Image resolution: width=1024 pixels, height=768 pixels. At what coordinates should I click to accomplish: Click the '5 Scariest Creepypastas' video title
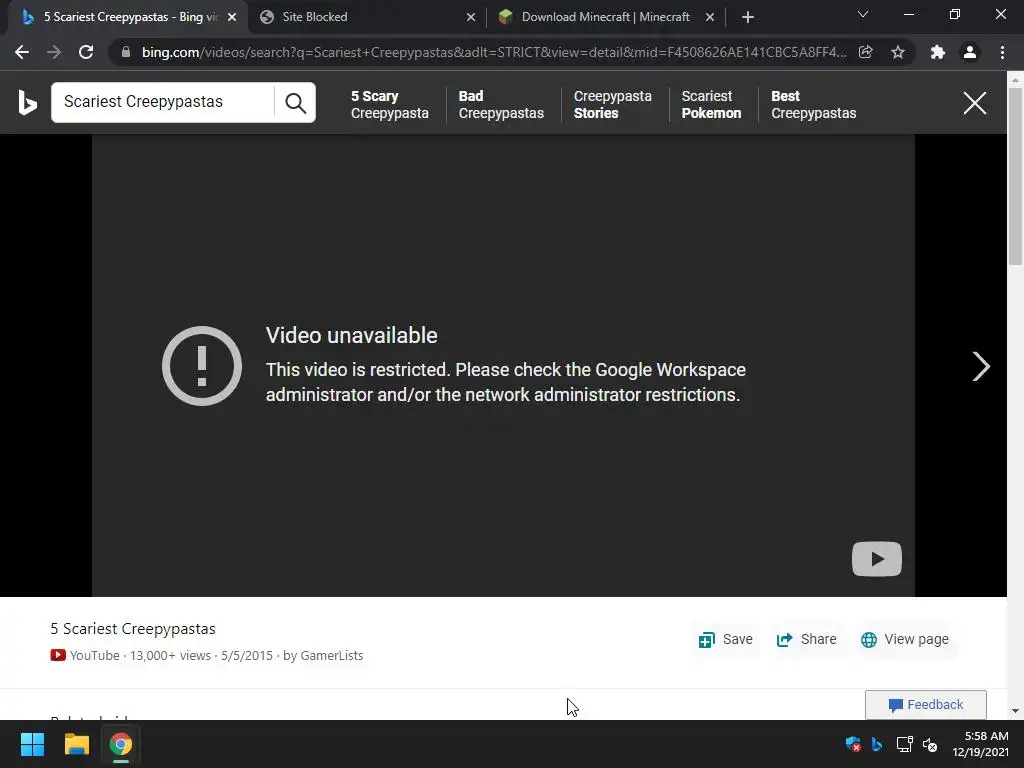click(133, 629)
